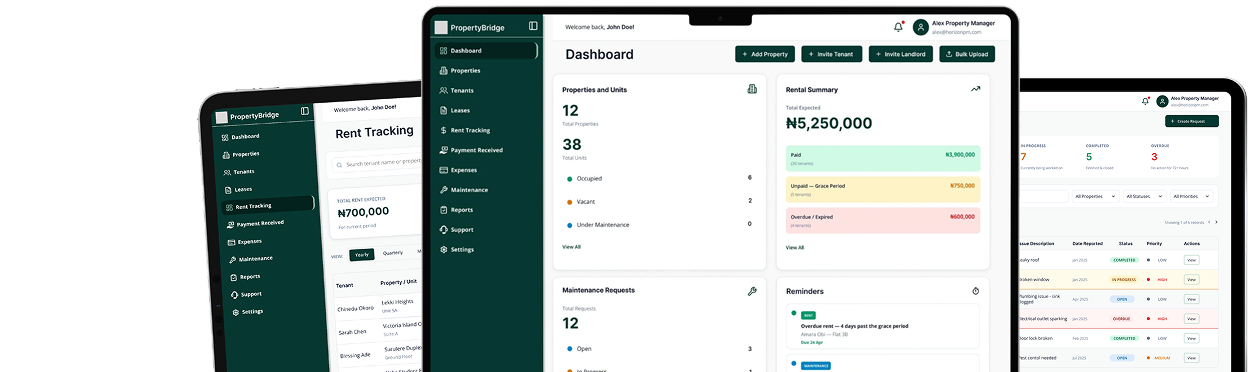This screenshot has height=372, width=1254.
Task: Open the notification bell on center dashboard
Action: pos(898,27)
